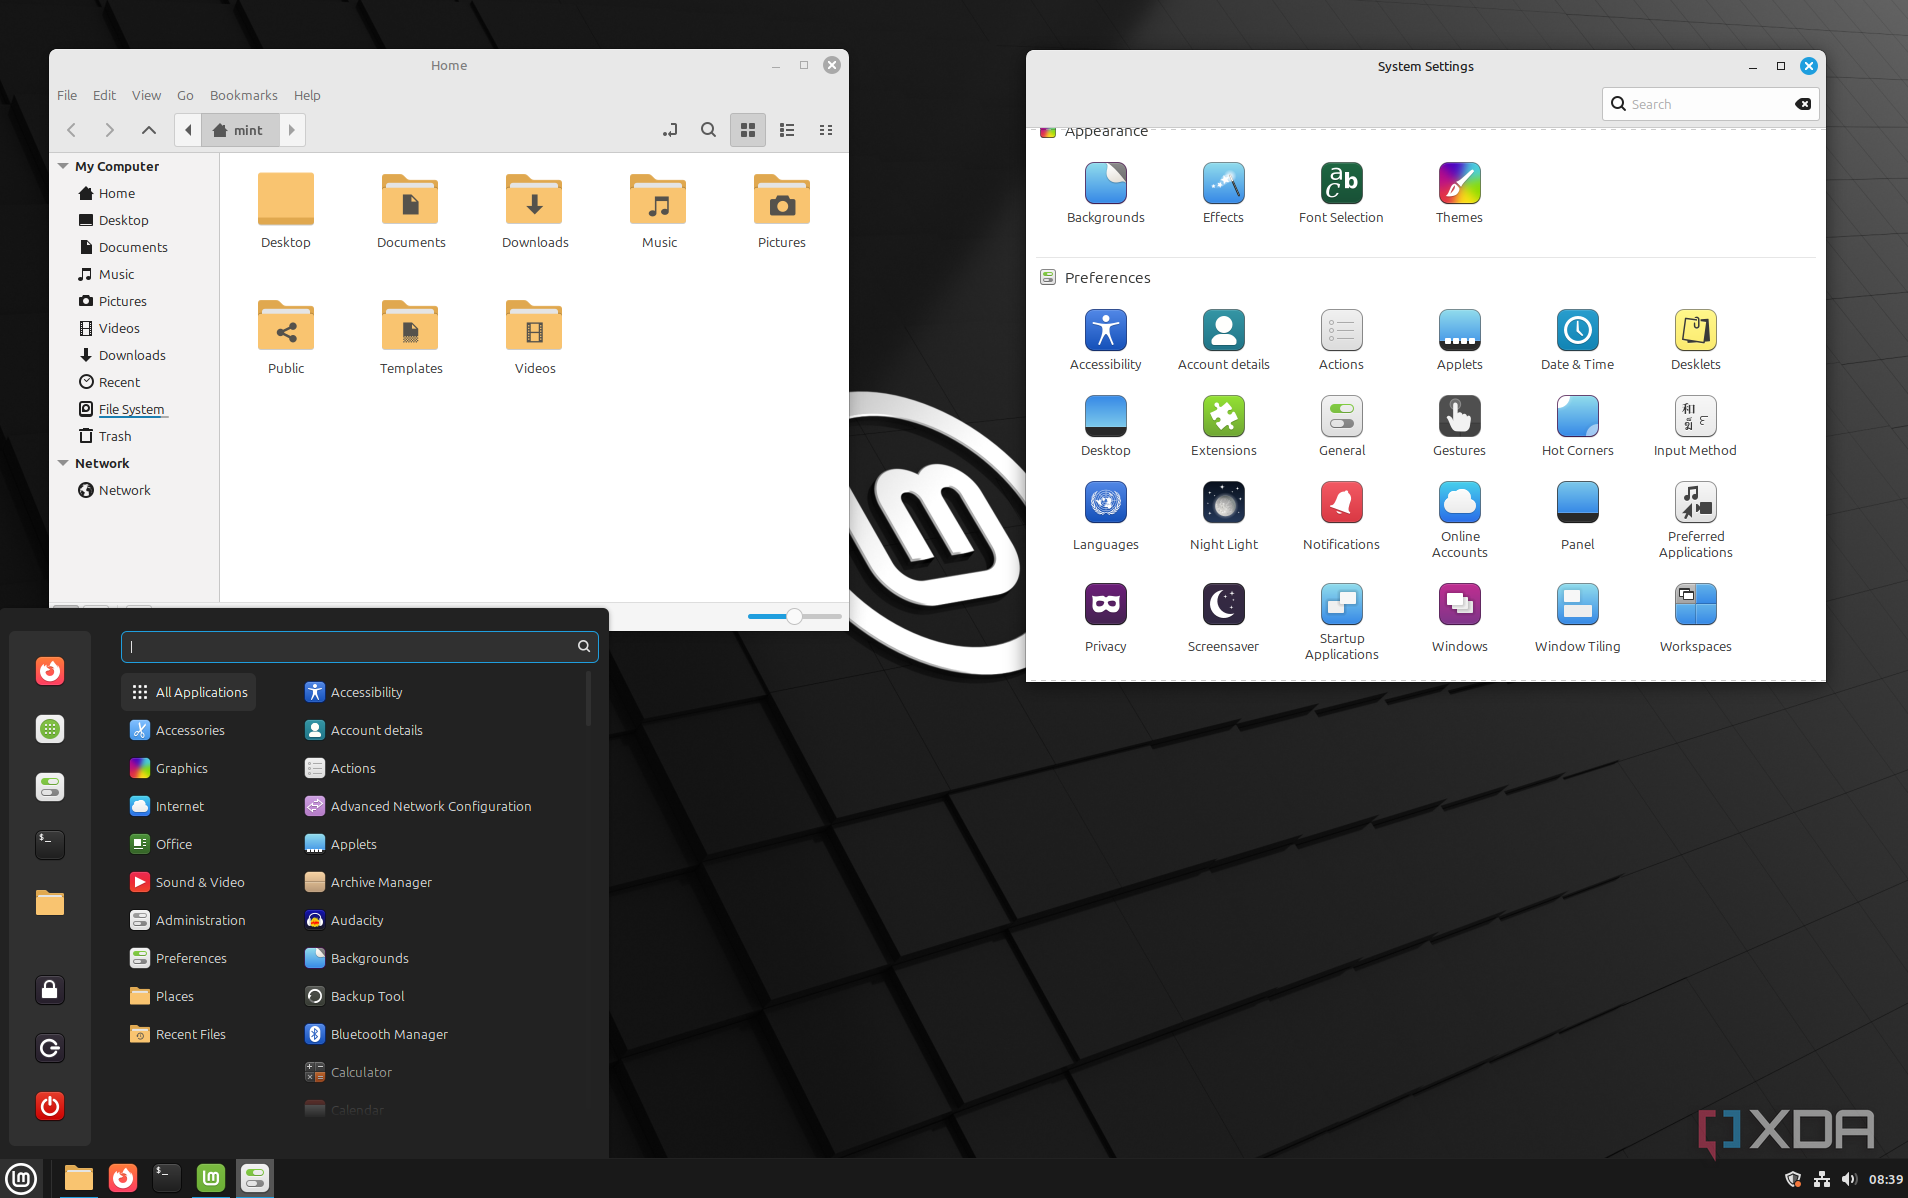
Task: Open Startup Applications settings
Action: 1341,622
